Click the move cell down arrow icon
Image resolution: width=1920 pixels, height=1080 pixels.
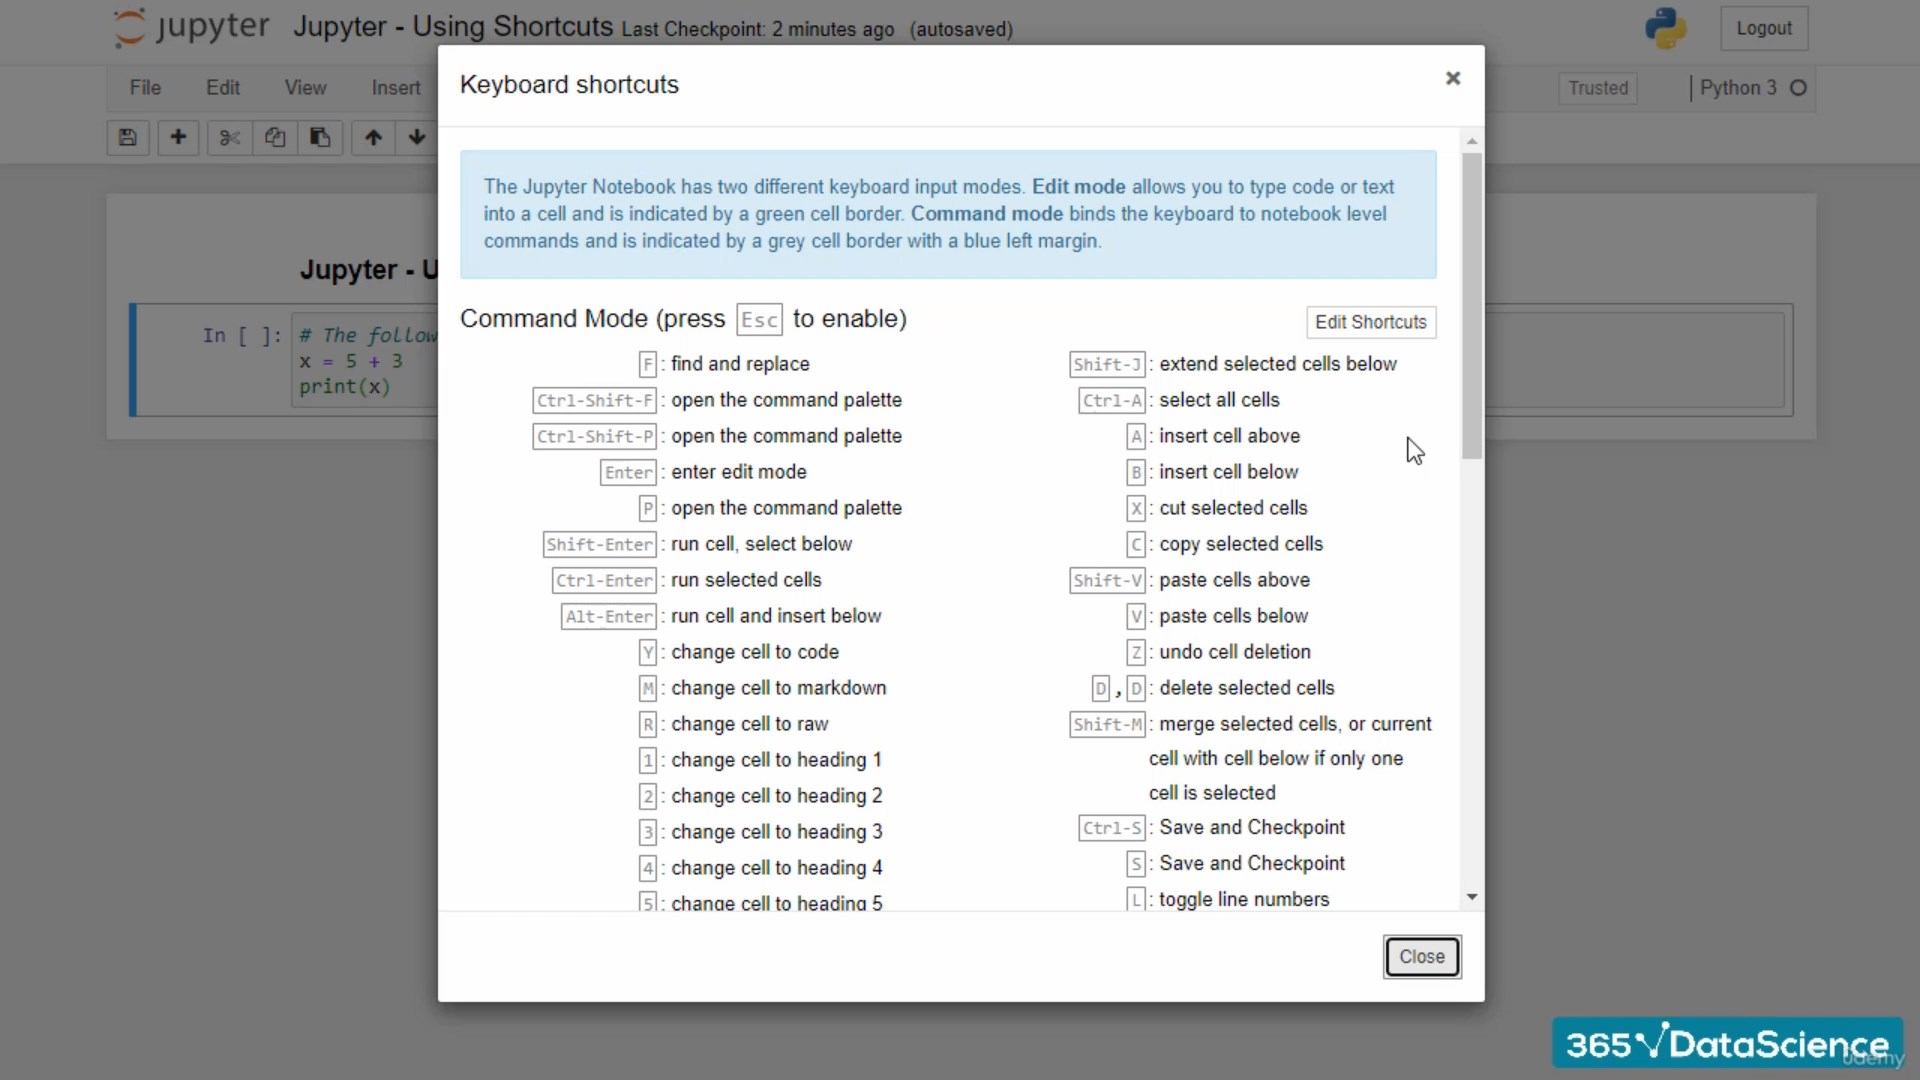(417, 138)
